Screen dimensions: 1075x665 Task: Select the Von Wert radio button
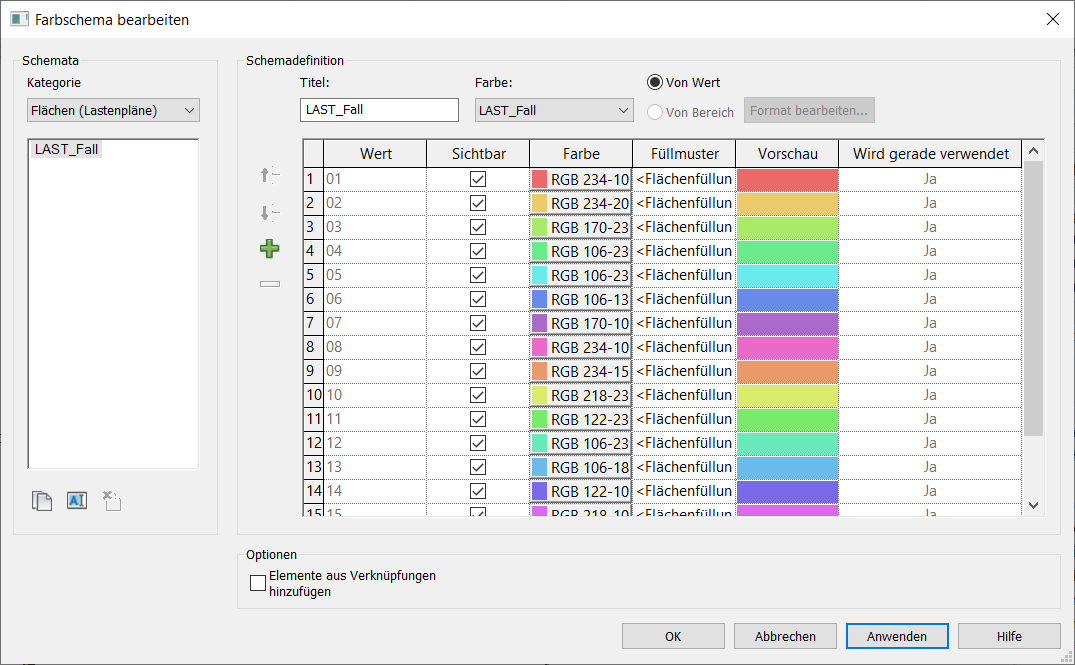pos(656,82)
